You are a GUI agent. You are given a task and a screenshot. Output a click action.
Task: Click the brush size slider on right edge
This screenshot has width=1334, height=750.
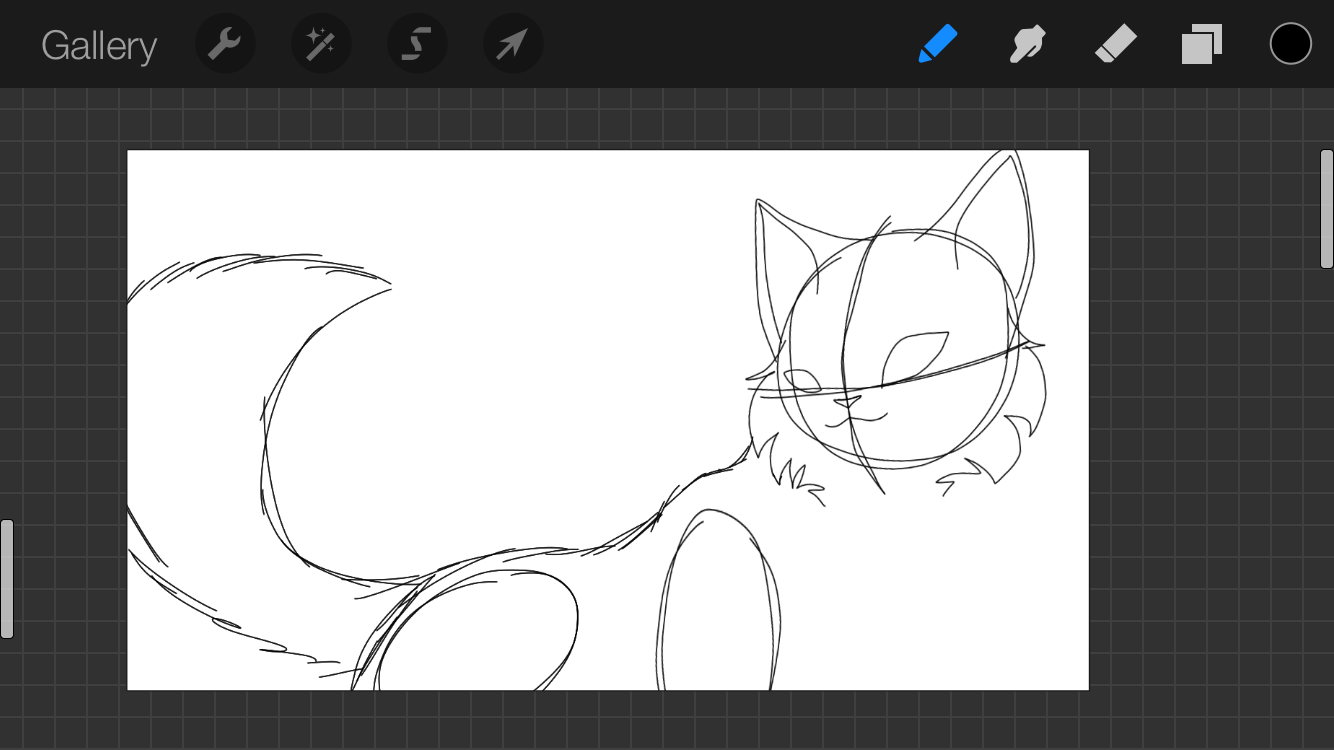[1327, 209]
